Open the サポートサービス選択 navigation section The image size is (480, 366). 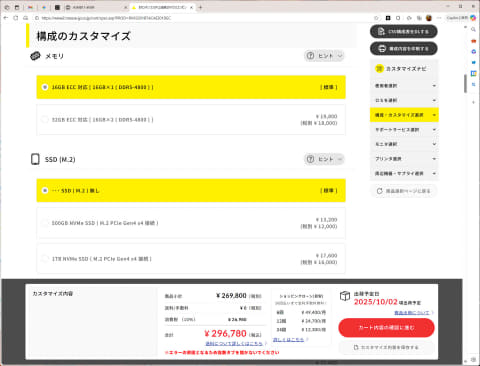coord(404,129)
